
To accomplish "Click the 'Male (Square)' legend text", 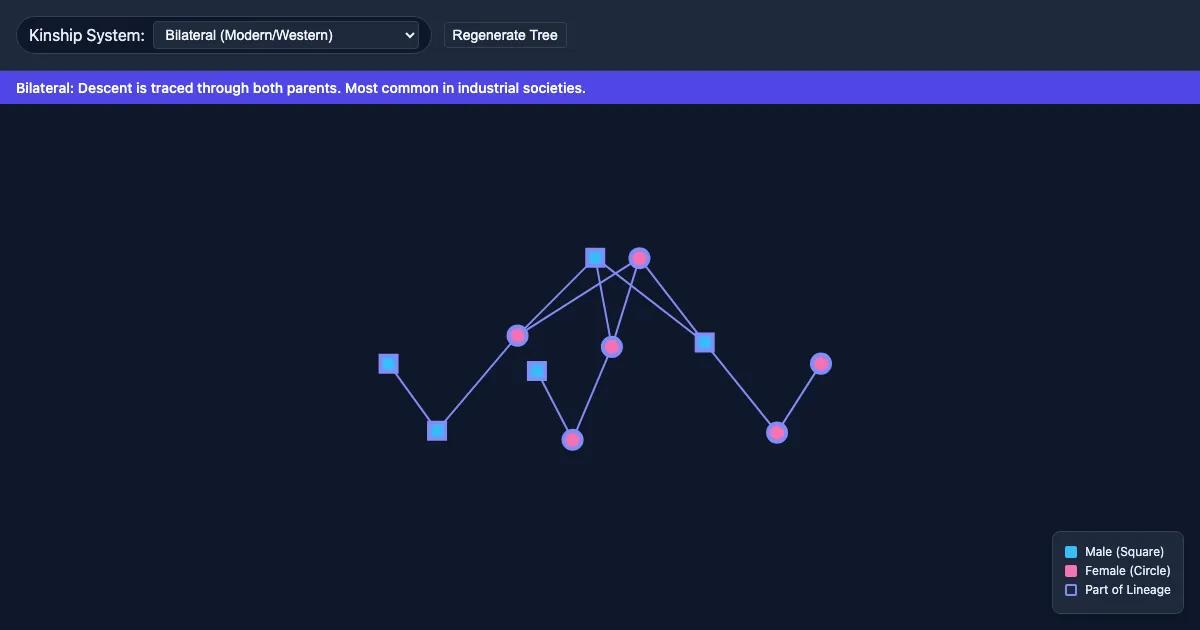I will click(x=1124, y=552).
